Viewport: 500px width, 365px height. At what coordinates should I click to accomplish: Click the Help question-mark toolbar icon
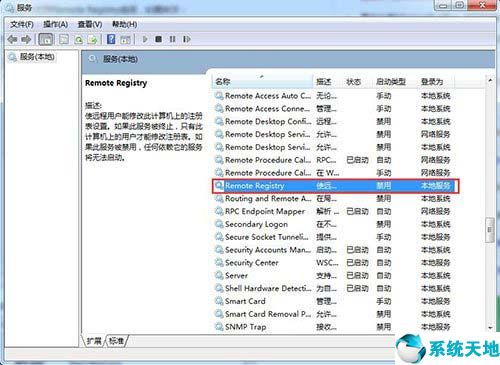pos(111,39)
